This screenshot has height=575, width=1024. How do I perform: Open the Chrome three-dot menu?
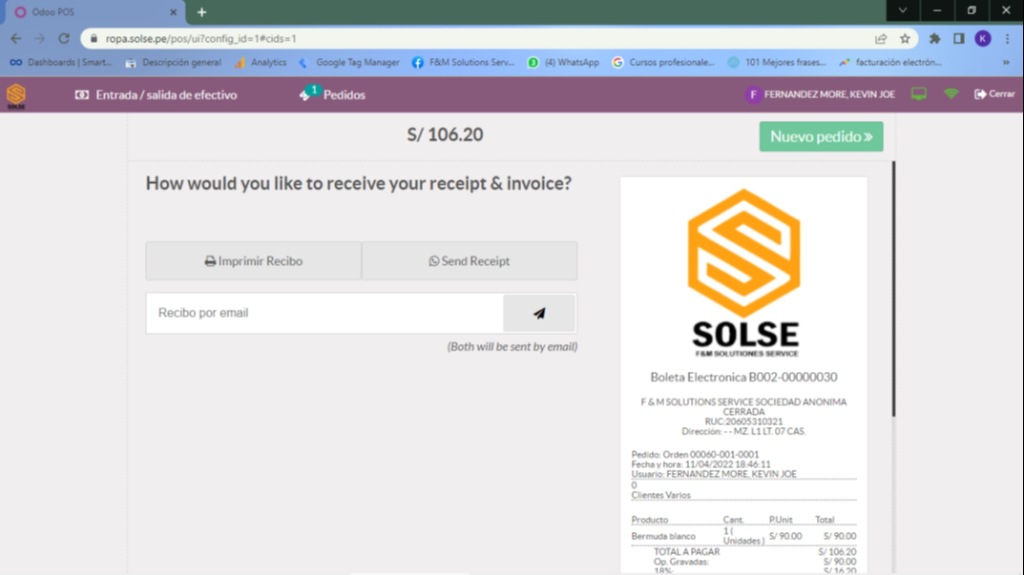click(x=1007, y=39)
